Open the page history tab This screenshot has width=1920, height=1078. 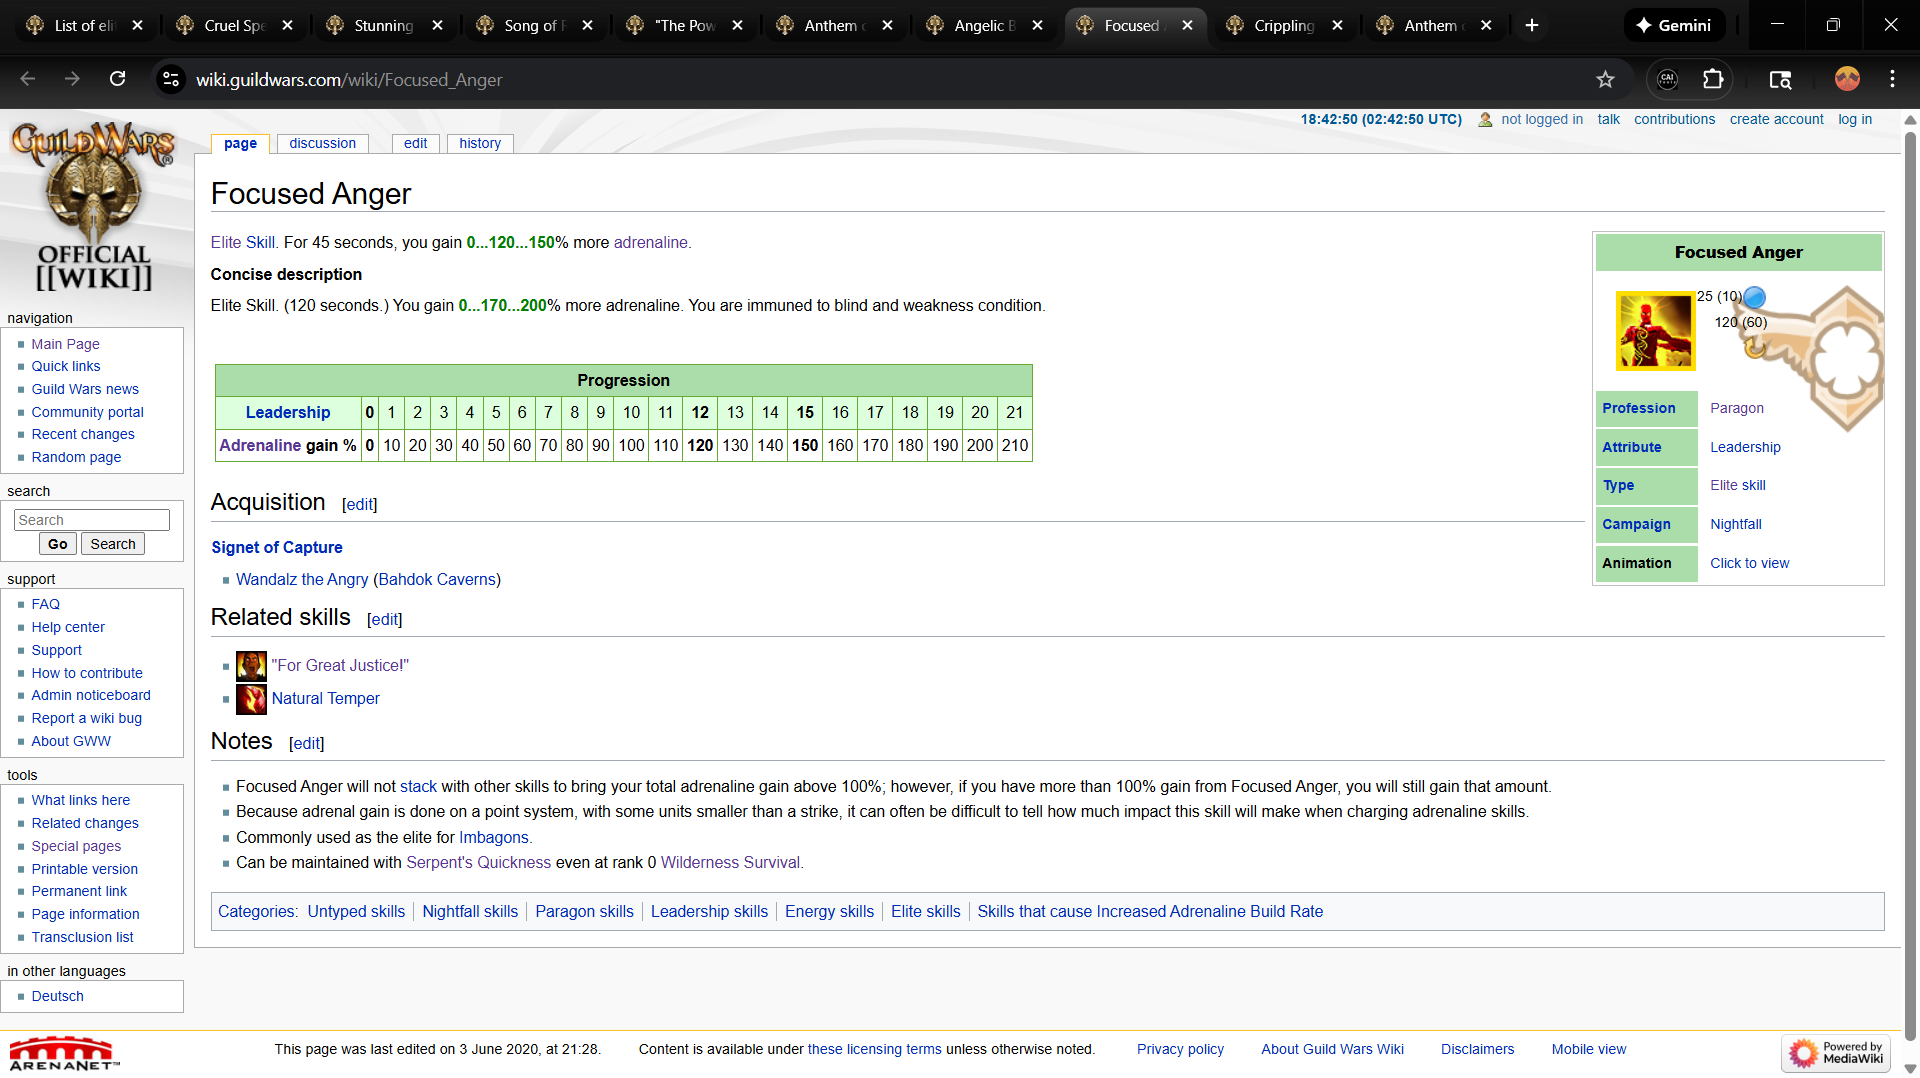[x=480, y=143]
